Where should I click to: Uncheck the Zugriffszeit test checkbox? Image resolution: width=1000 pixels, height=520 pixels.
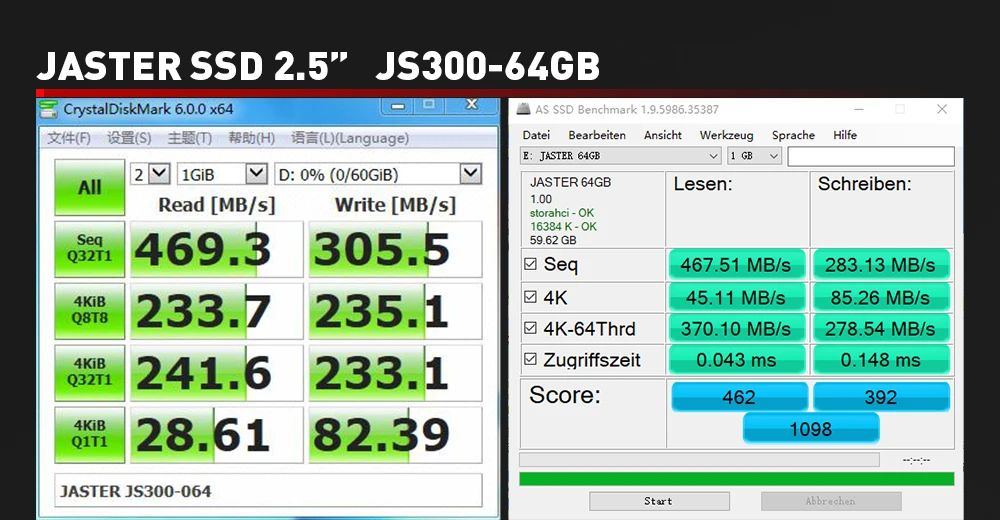pyautogui.click(x=530, y=359)
